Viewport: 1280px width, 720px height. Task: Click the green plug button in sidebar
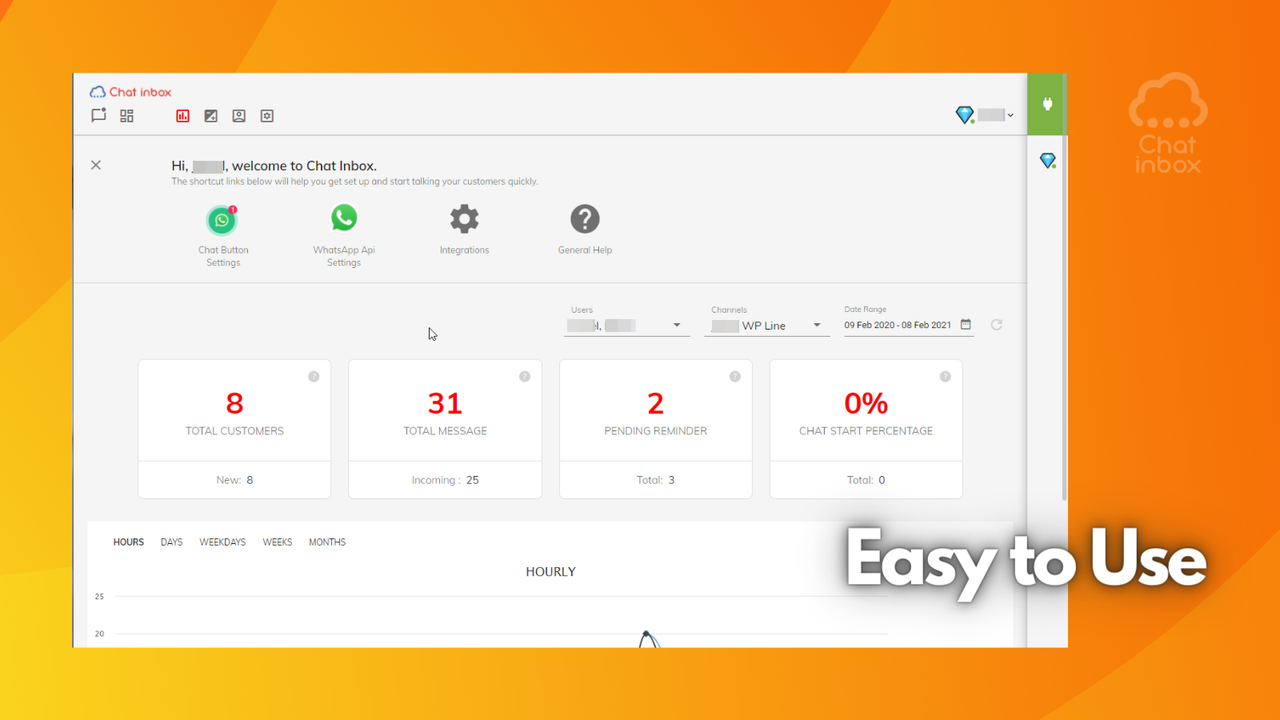coord(1047,104)
